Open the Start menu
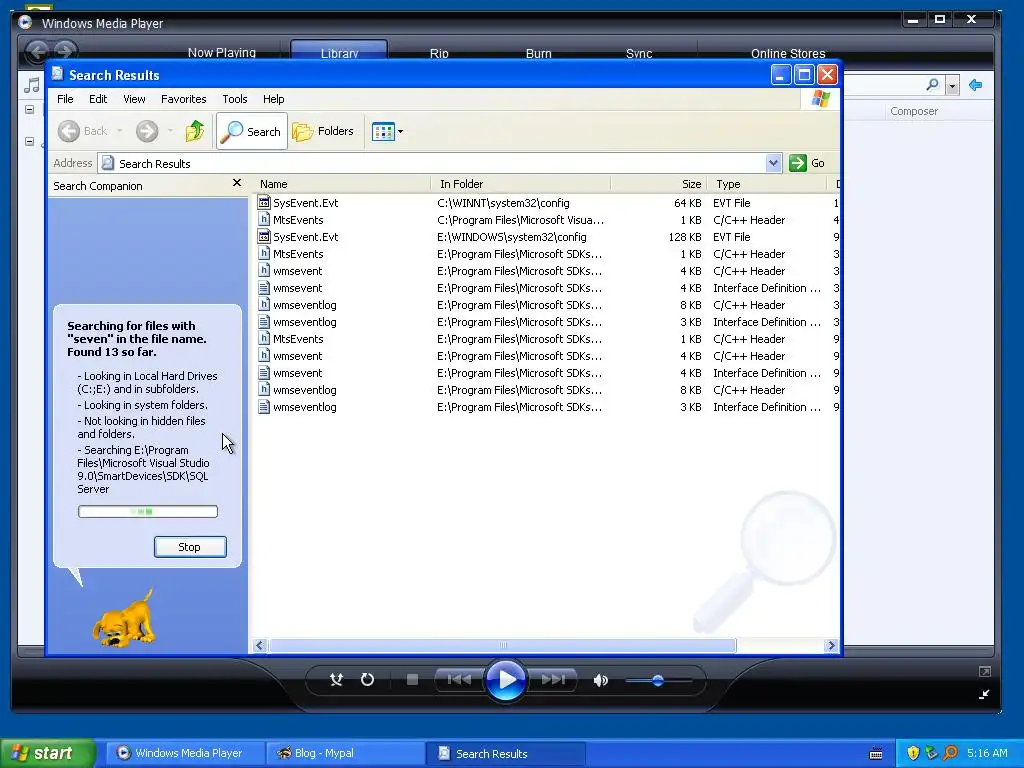1024x768 pixels. pos(47,753)
